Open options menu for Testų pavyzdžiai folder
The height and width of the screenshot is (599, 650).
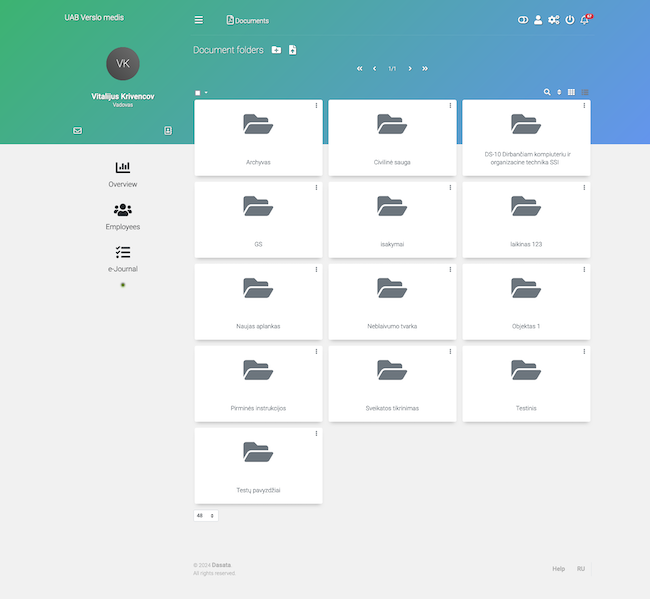tap(316, 434)
